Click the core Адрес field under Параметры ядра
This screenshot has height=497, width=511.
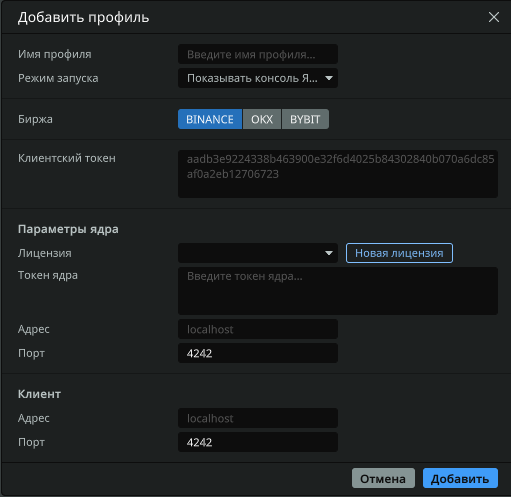[x=258, y=329]
